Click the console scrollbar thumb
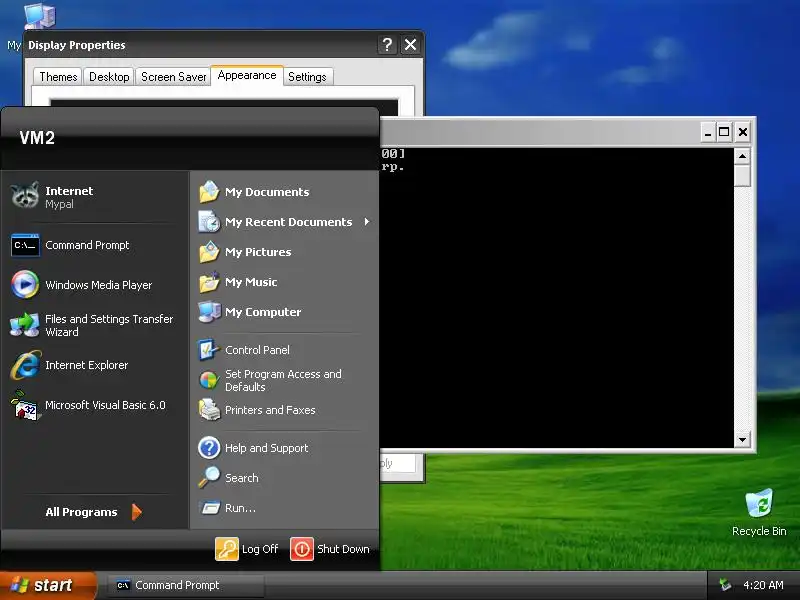Screen dimensions: 800x600 coord(742,176)
